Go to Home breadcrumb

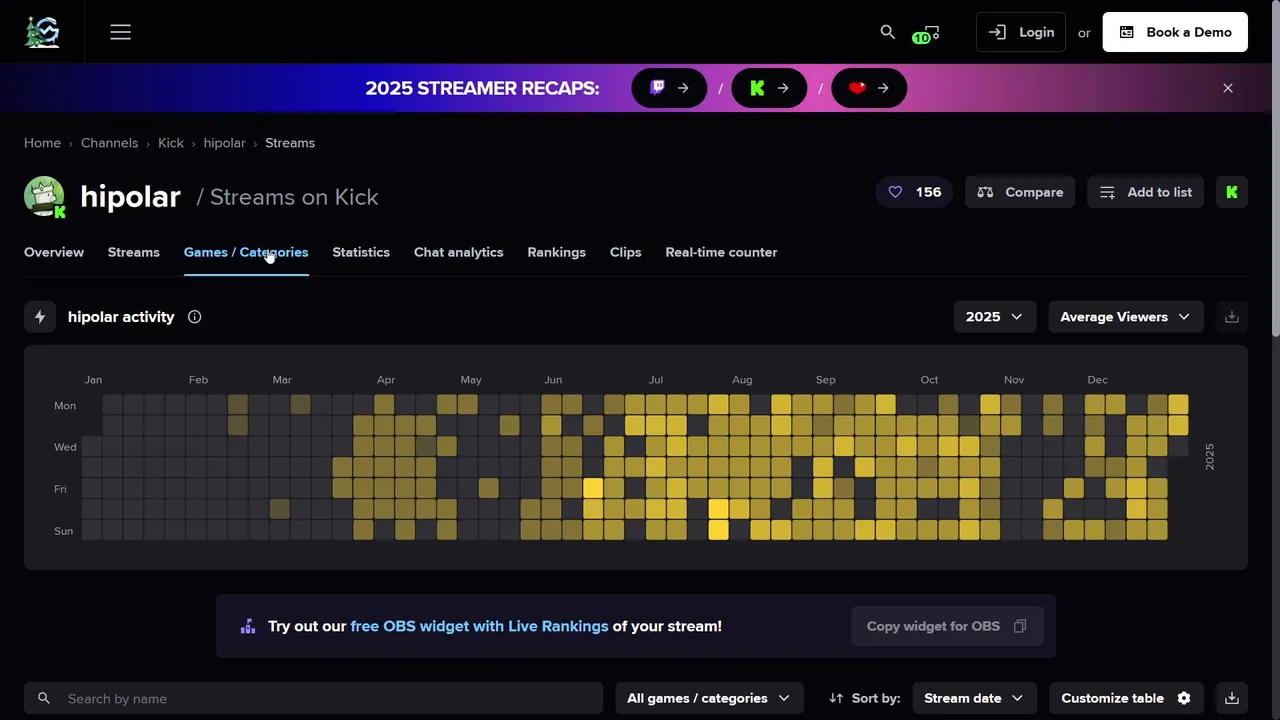click(42, 143)
